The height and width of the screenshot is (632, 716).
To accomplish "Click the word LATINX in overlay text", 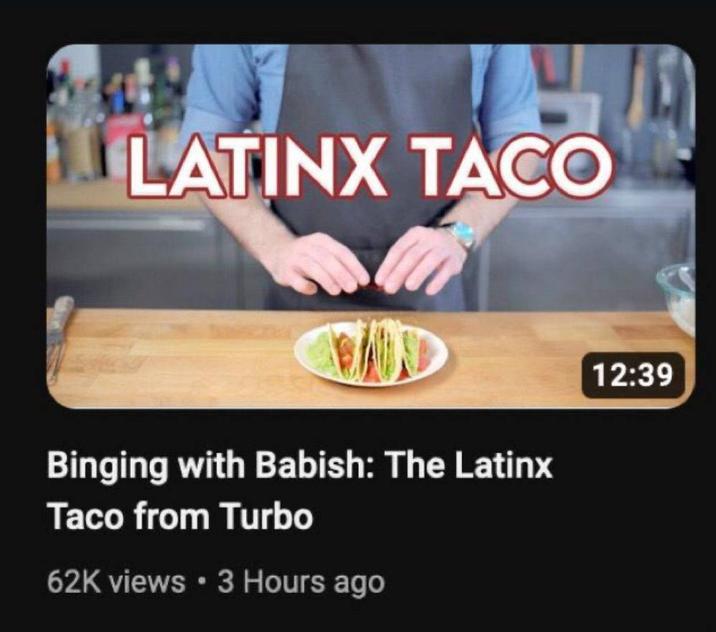I will coord(257,166).
